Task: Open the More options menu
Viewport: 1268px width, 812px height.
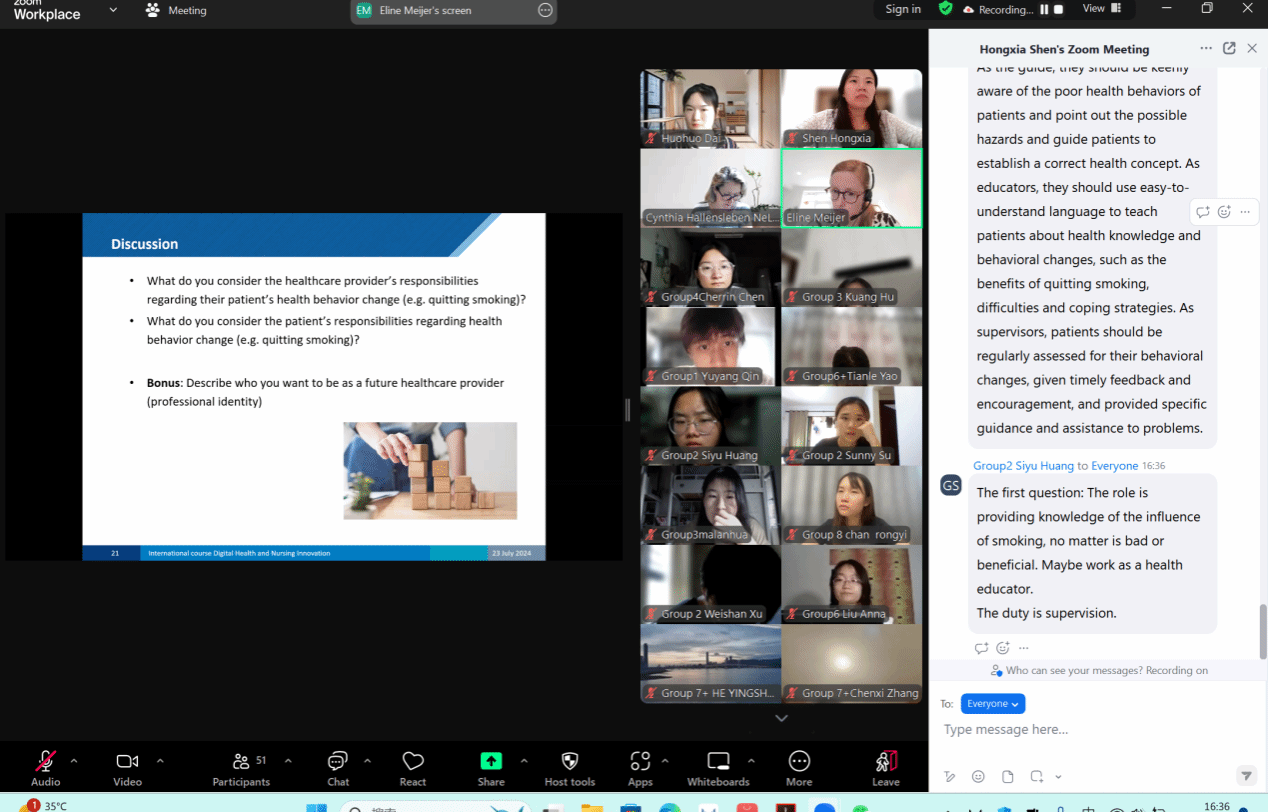Action: [x=799, y=762]
